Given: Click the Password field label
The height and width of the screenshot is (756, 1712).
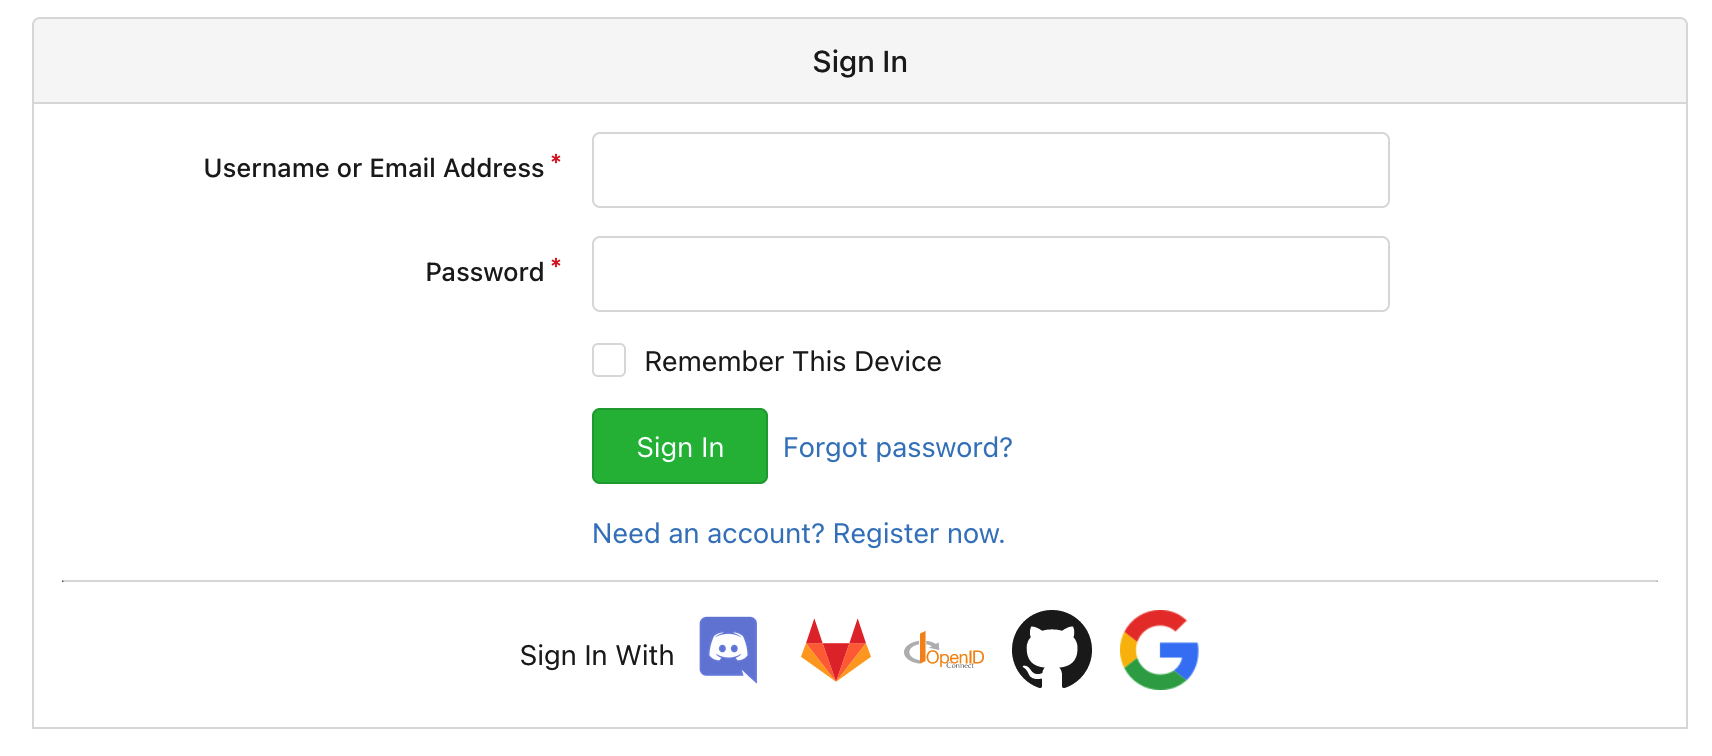Looking at the screenshot, I should (484, 272).
